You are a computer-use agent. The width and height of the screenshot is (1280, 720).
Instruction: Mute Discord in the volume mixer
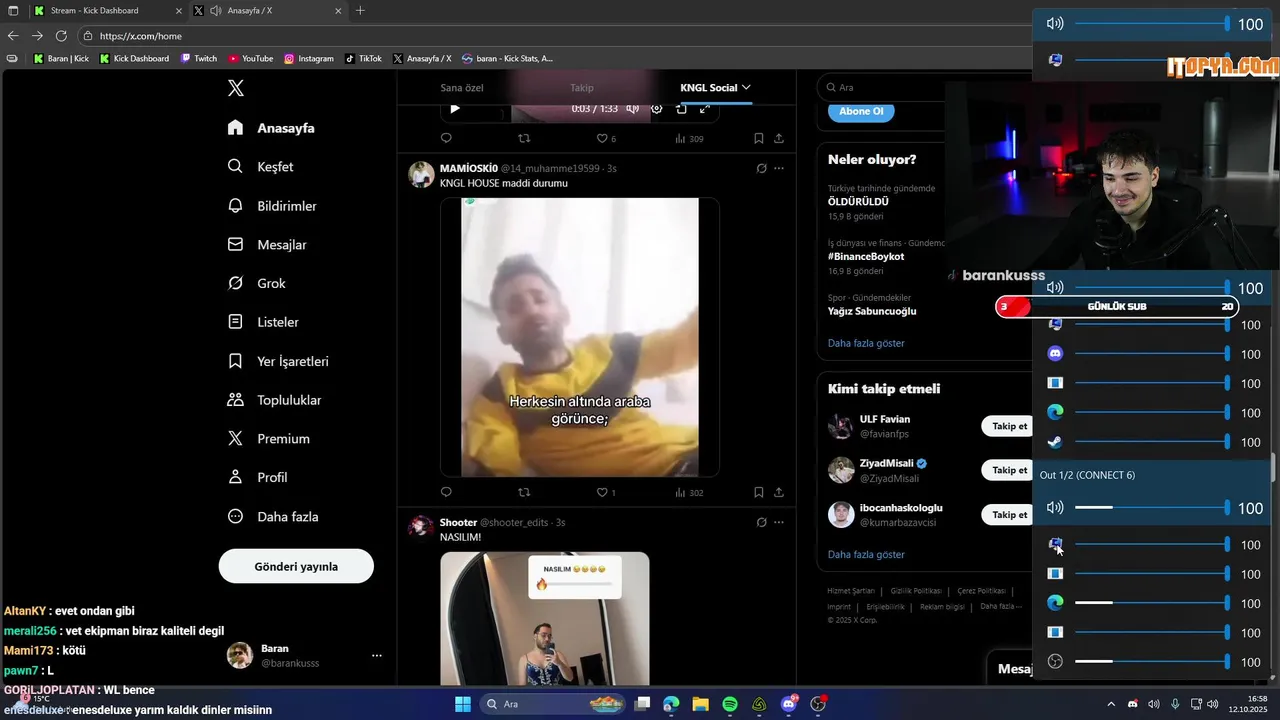coord(1055,354)
